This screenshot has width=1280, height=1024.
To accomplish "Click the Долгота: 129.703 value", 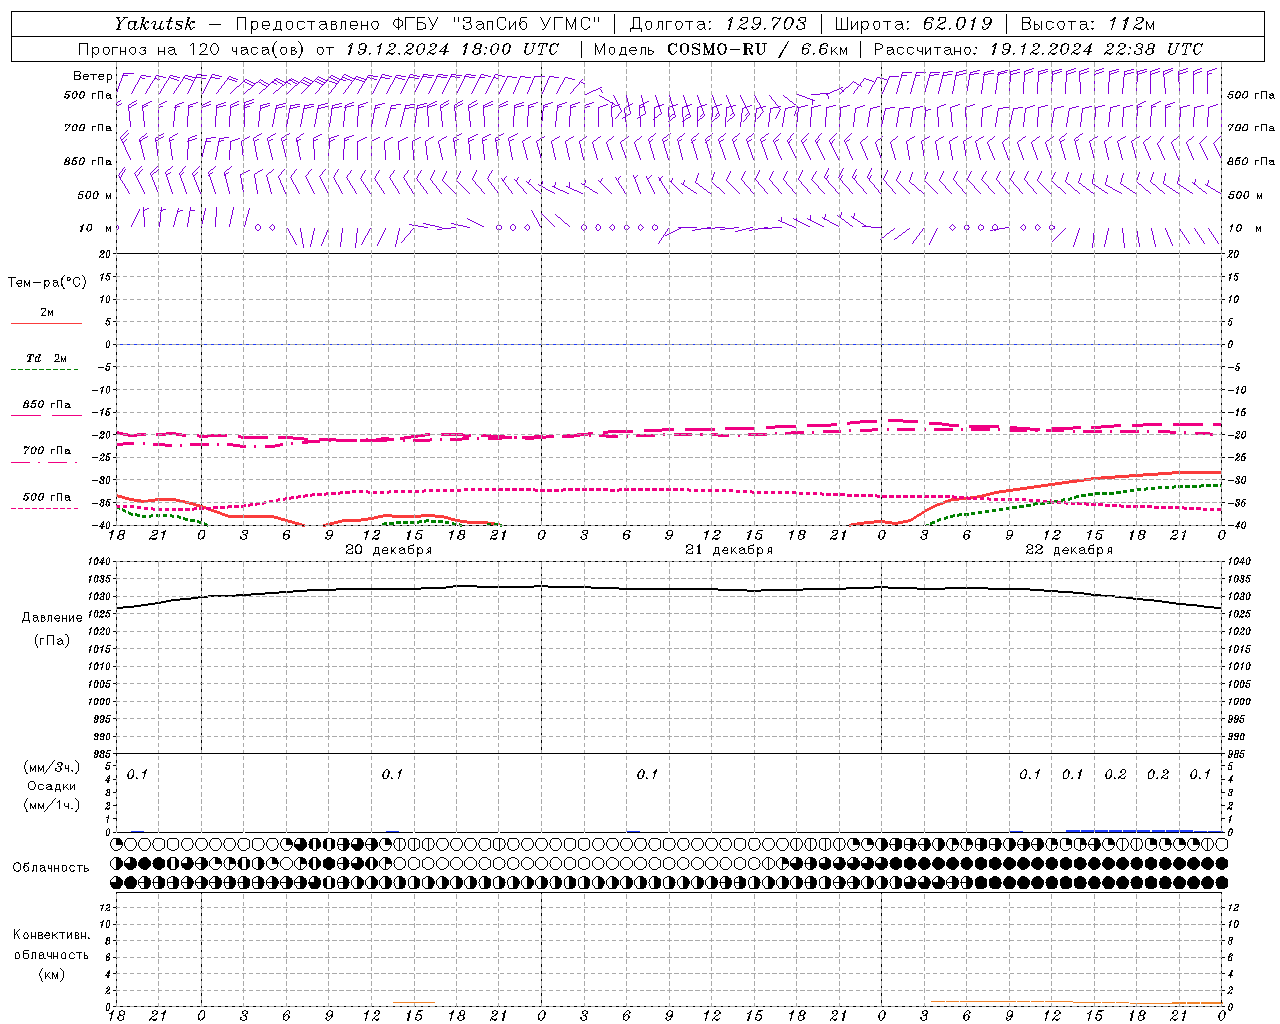I will coord(718,24).
